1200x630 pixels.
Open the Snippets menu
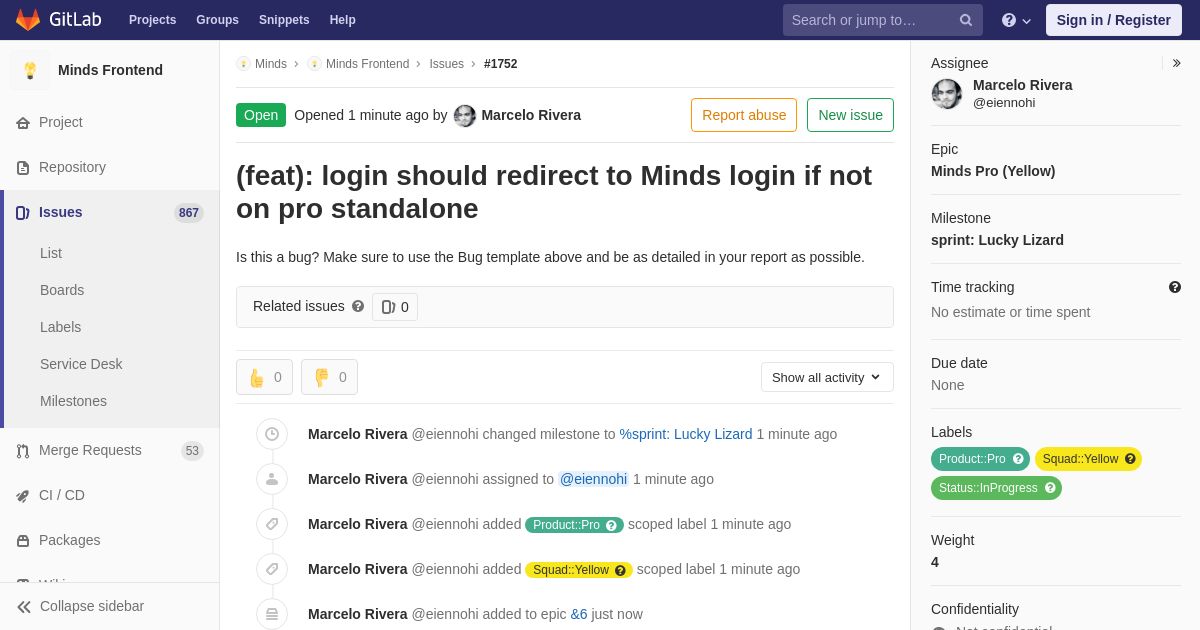[x=284, y=20]
